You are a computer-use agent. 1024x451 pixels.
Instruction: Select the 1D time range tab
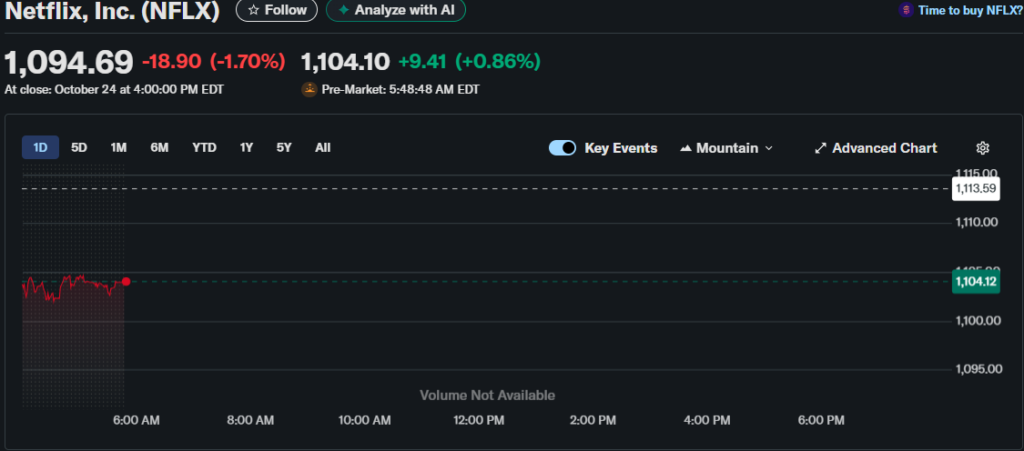pyautogui.click(x=40, y=148)
